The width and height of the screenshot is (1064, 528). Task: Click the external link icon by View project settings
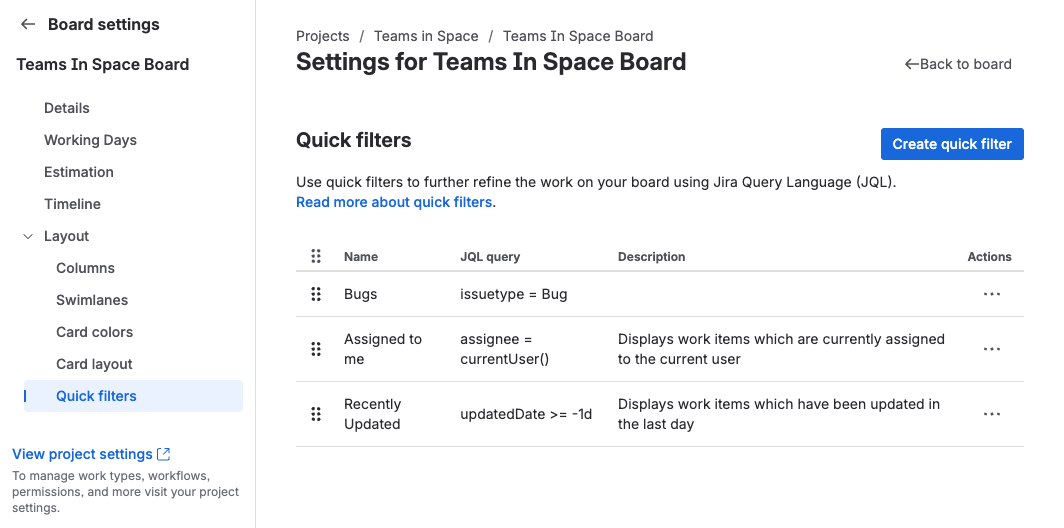click(x=164, y=454)
